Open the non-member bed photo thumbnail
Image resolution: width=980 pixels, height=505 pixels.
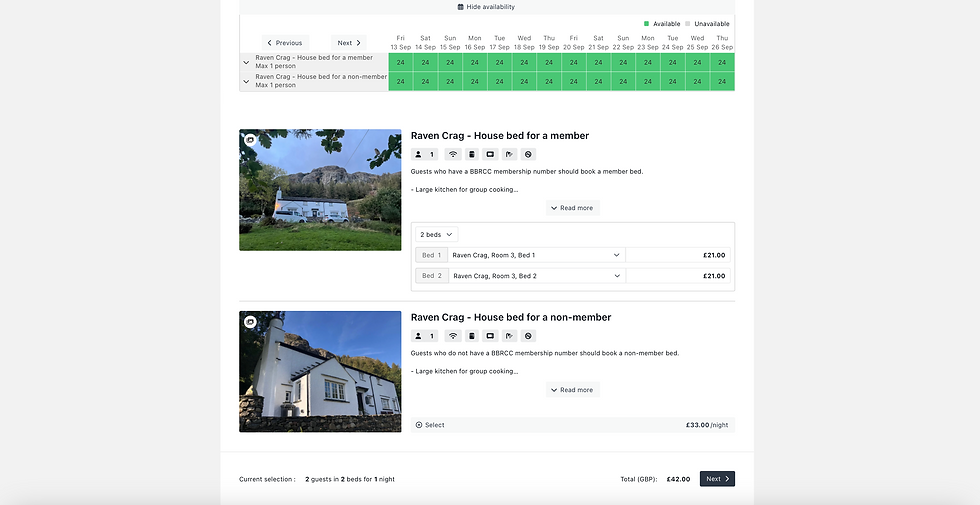(x=320, y=372)
